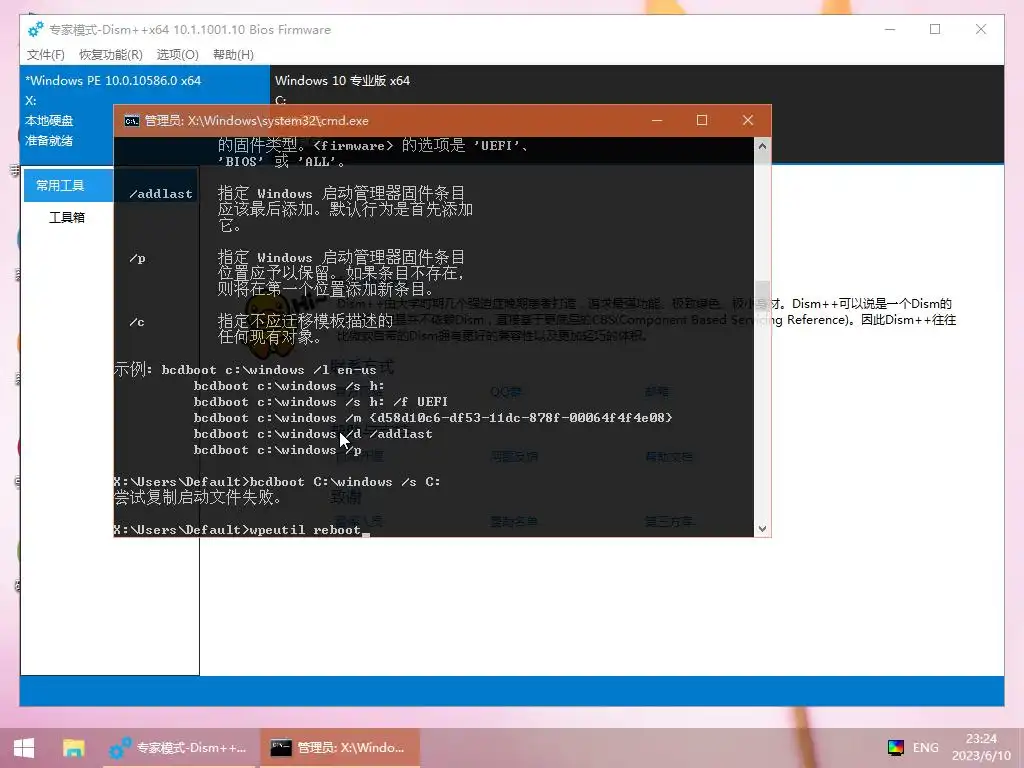Switch to cmd.exe taskbar button
The image size is (1024, 768).
tap(339, 748)
